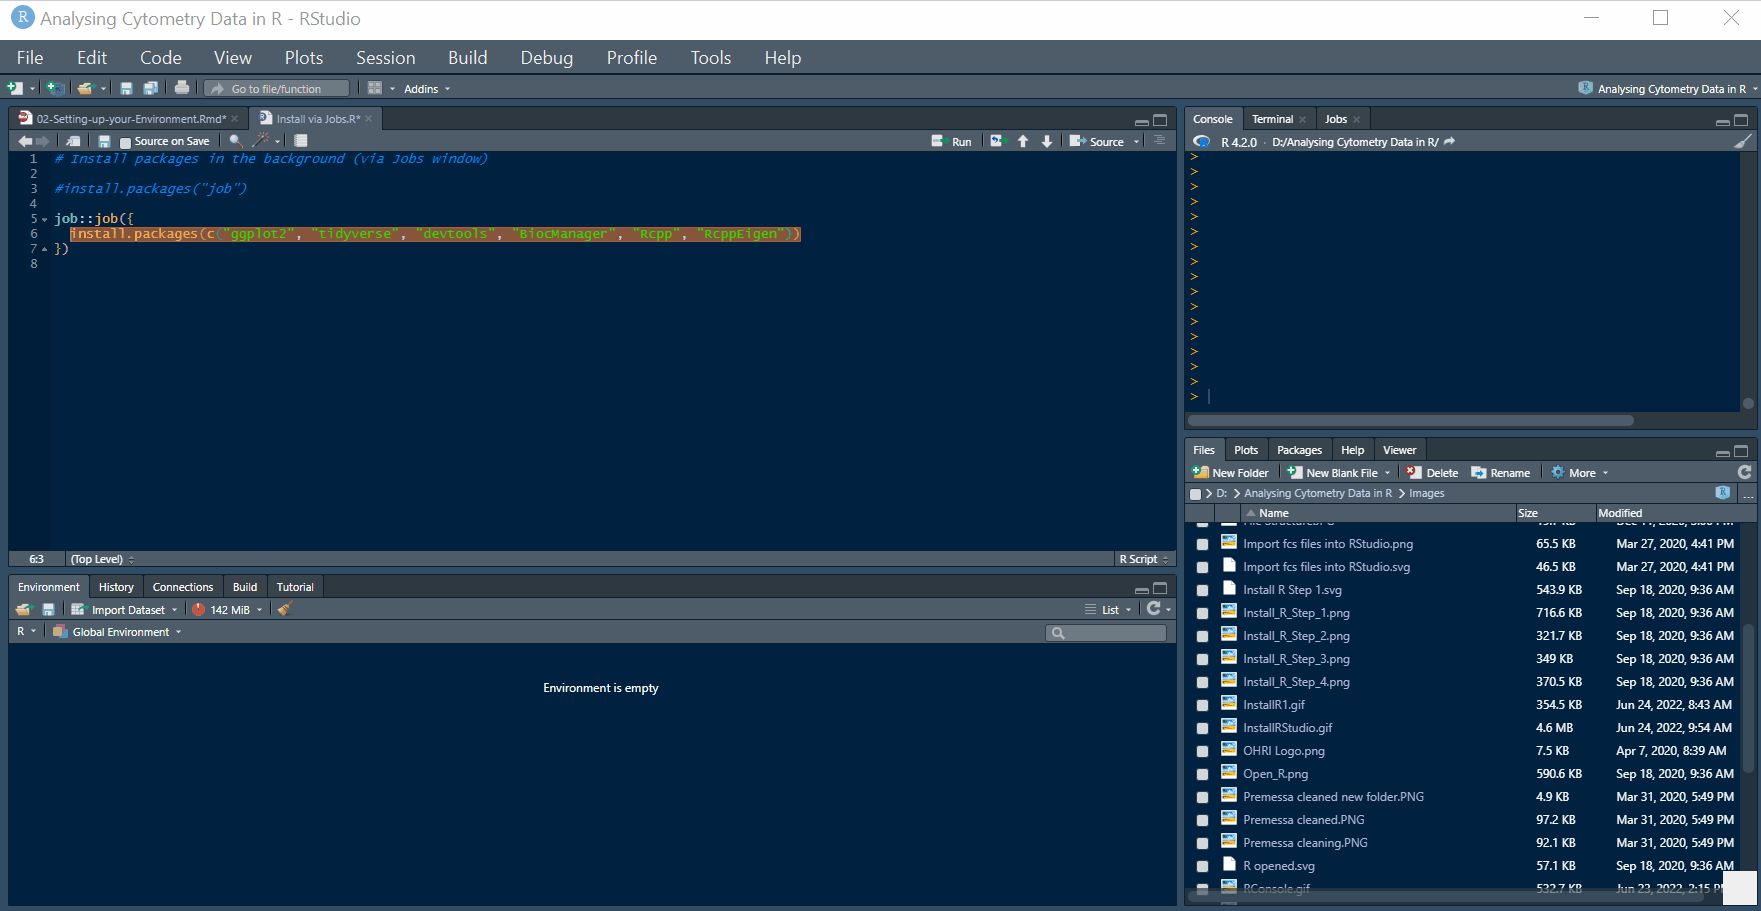1761x911 pixels.
Task: Open Import Dataset dropdown
Action: coord(124,610)
